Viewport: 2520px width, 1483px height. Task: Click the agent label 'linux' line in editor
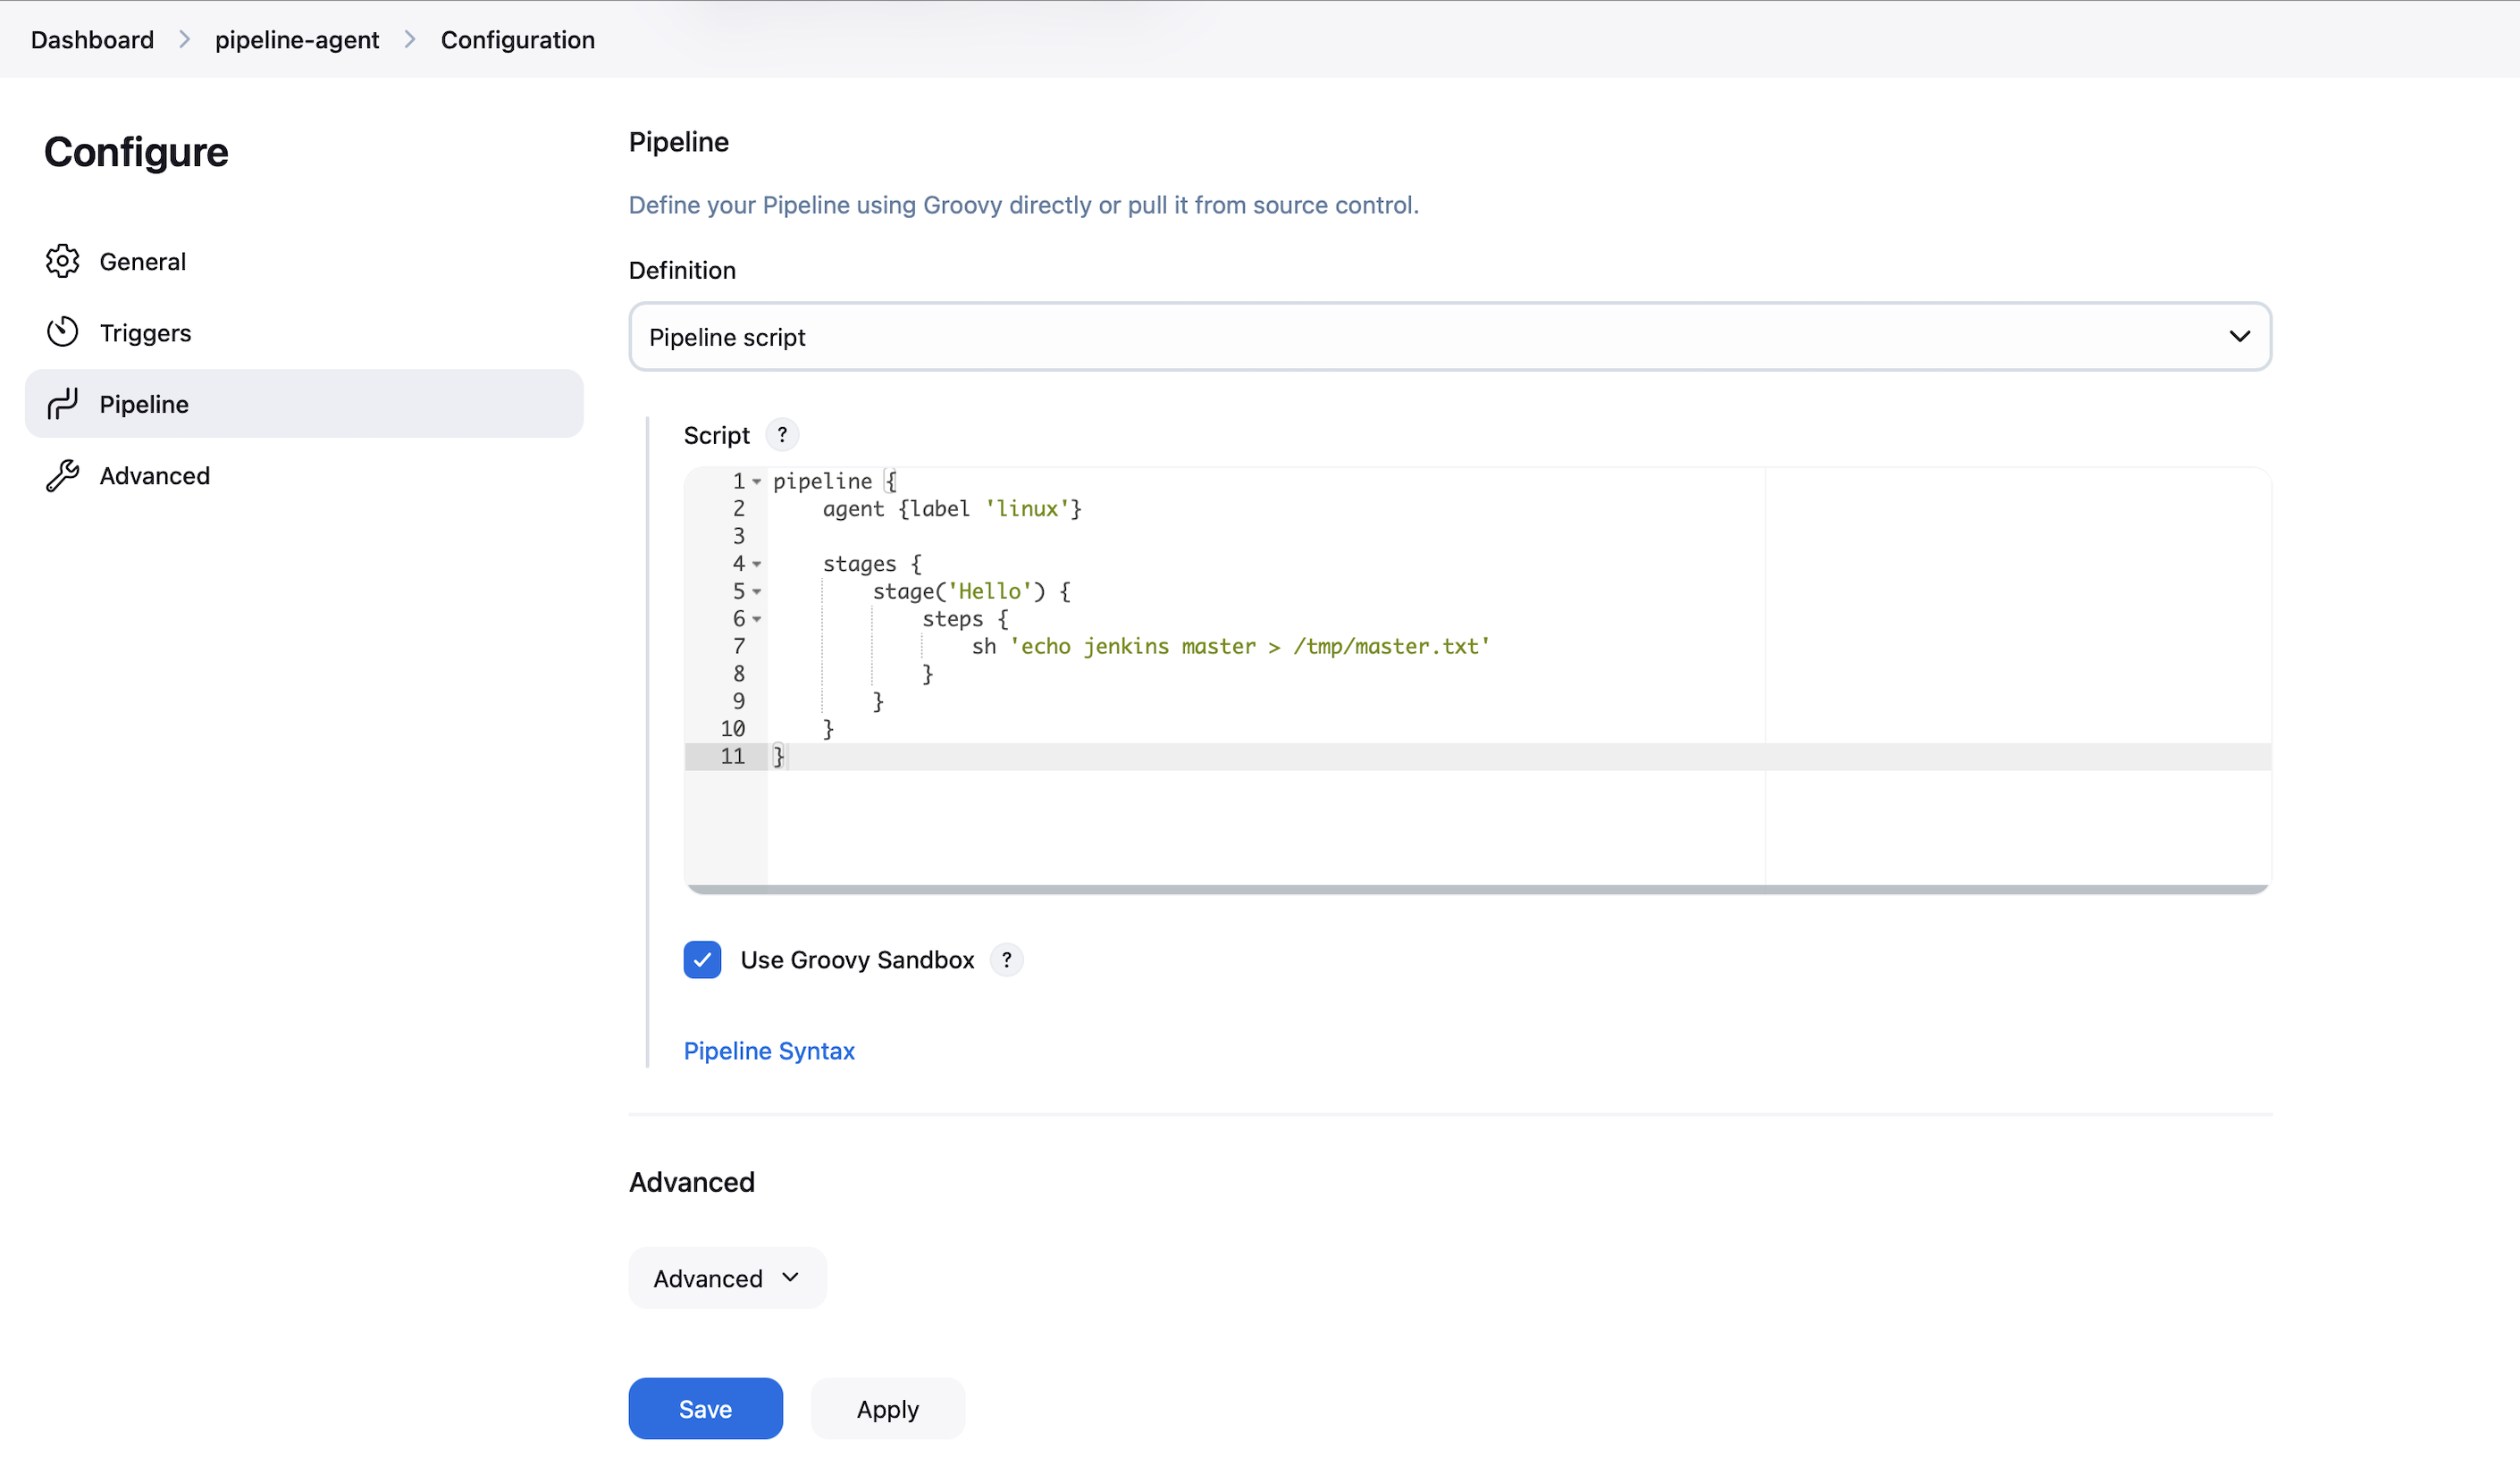952,509
